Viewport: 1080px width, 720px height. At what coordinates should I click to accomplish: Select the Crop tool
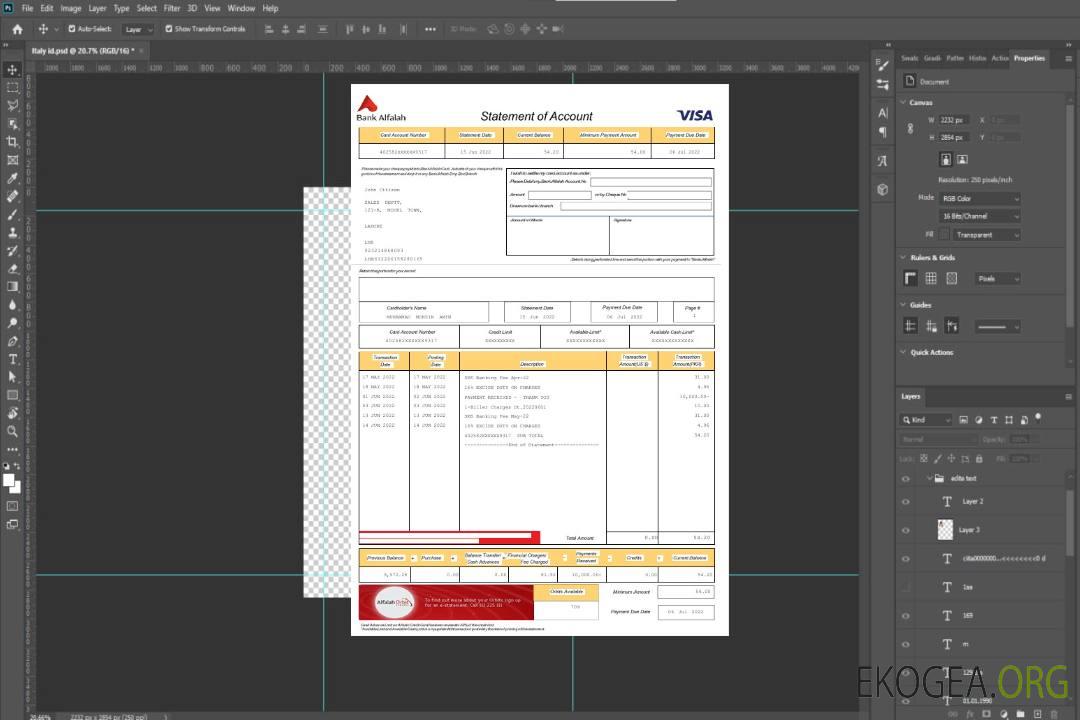[12, 141]
